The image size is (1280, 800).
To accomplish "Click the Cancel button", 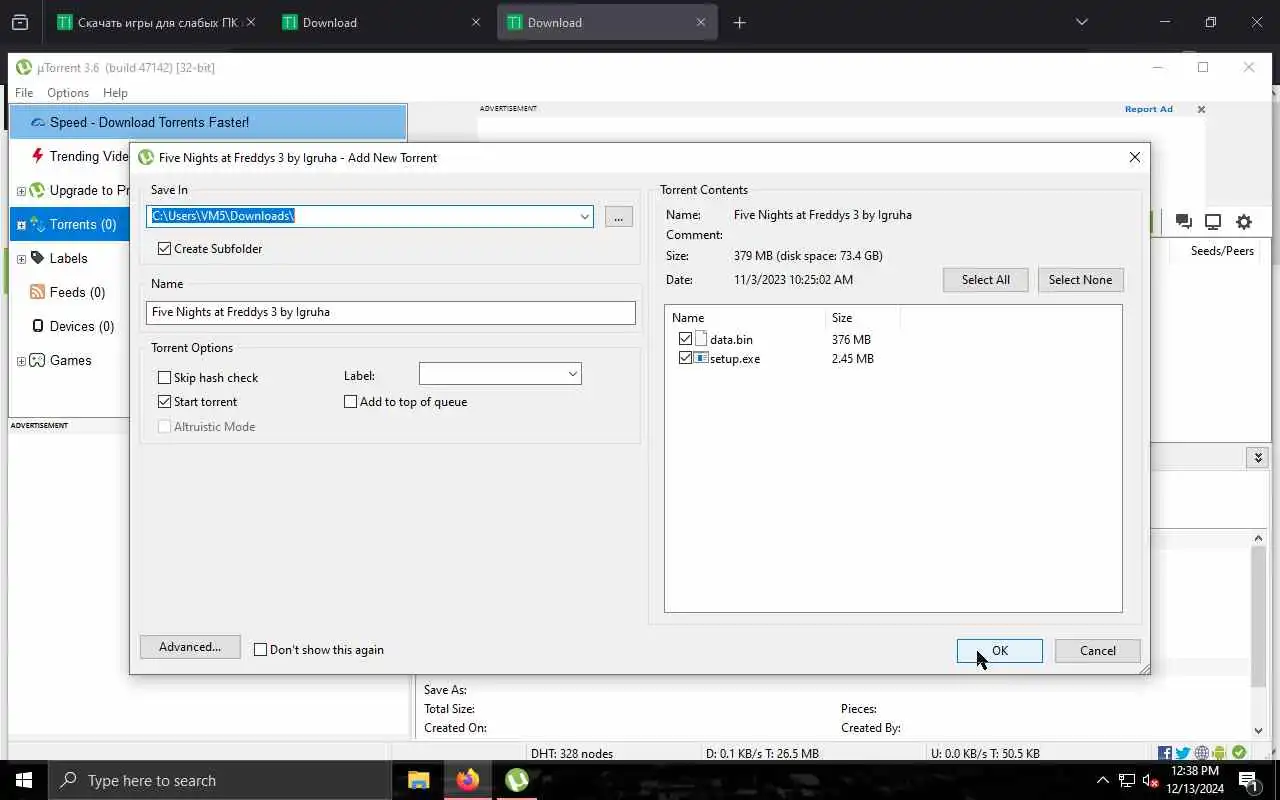I will pyautogui.click(x=1097, y=650).
